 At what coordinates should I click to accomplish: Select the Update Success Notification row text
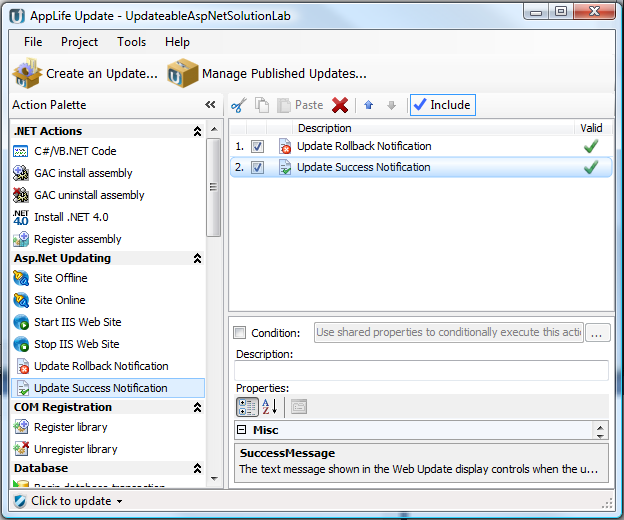point(364,167)
